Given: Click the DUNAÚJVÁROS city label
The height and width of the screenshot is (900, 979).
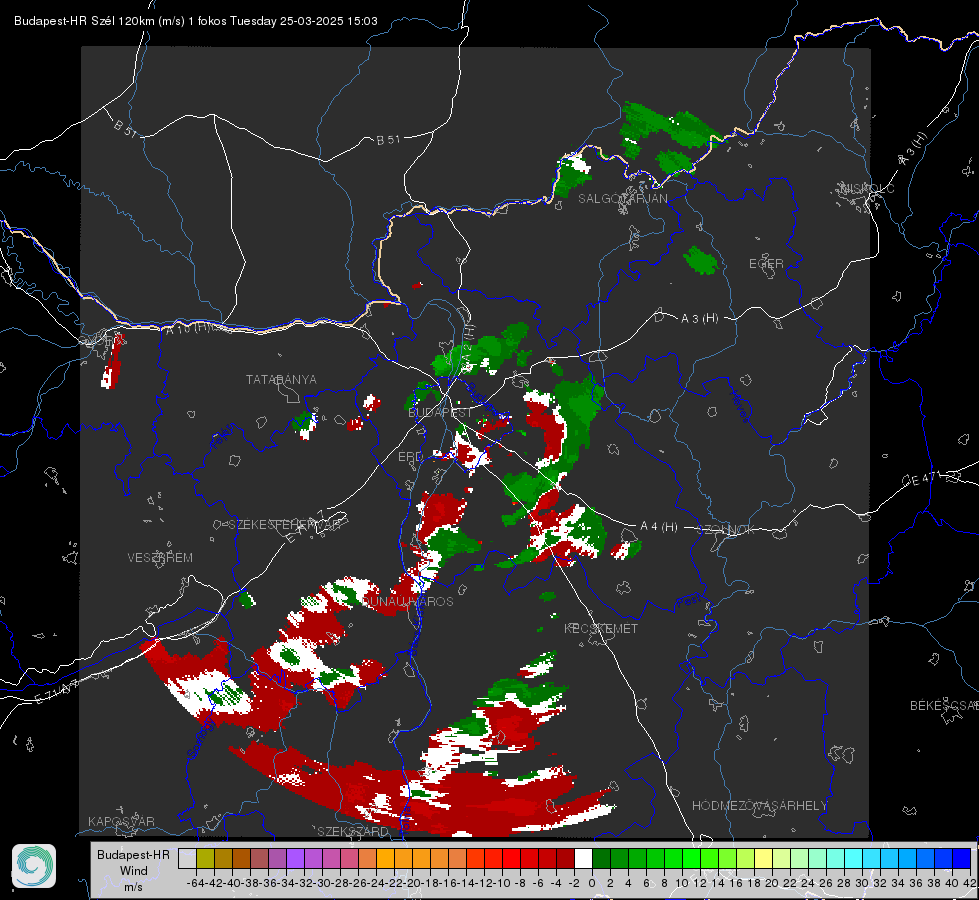Looking at the screenshot, I should [x=408, y=601].
